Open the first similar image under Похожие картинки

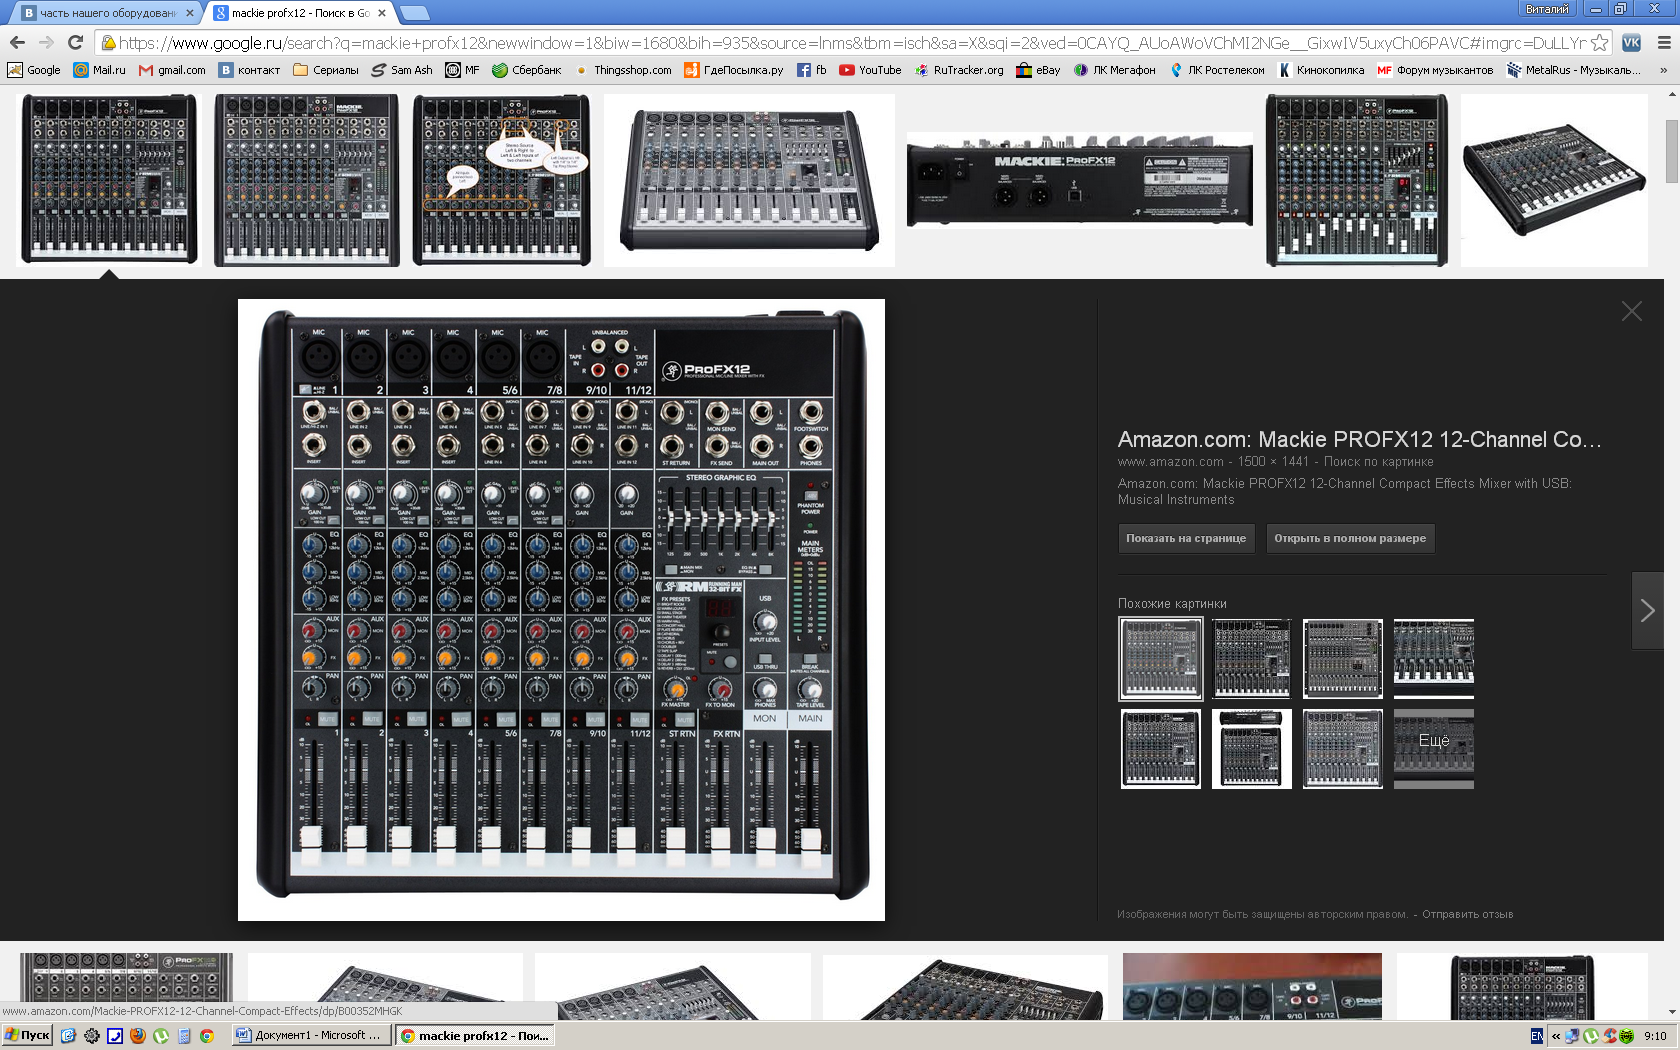(1161, 658)
